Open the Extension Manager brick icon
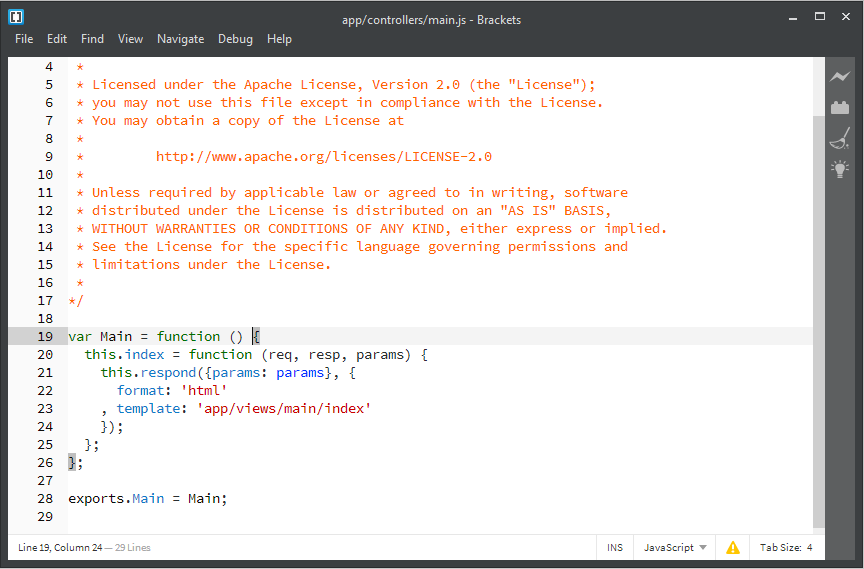 click(x=840, y=107)
